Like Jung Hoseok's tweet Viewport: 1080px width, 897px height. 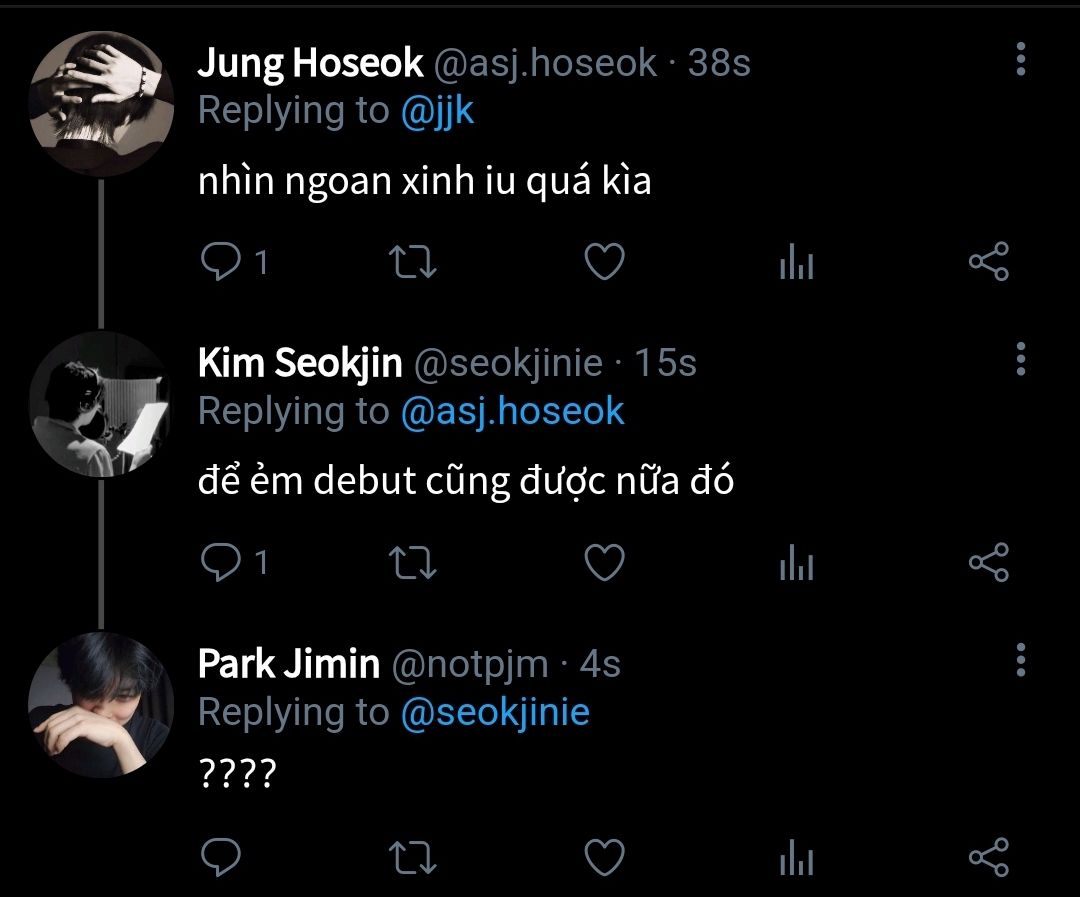point(604,263)
